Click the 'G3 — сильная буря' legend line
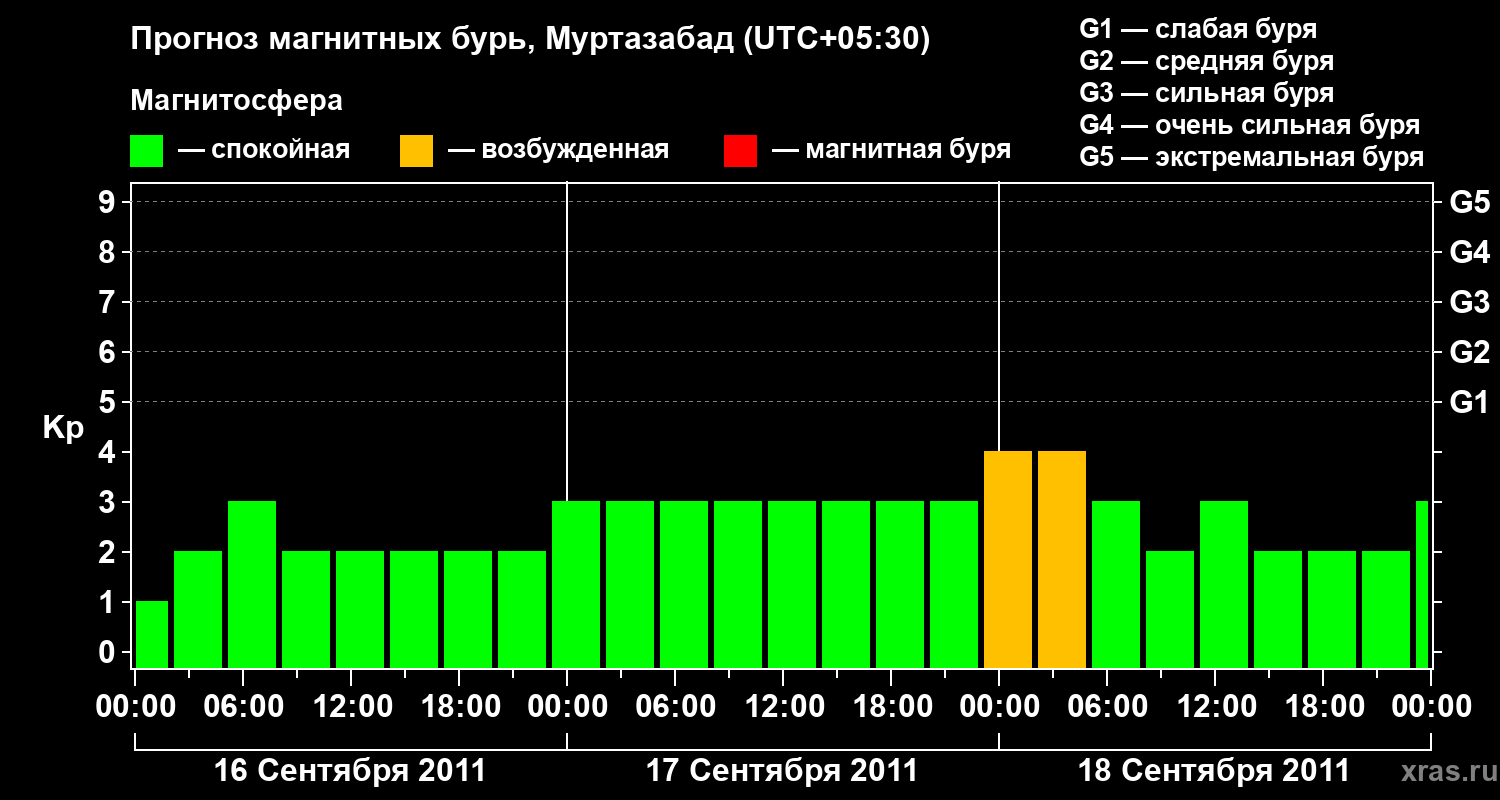 [1207, 92]
